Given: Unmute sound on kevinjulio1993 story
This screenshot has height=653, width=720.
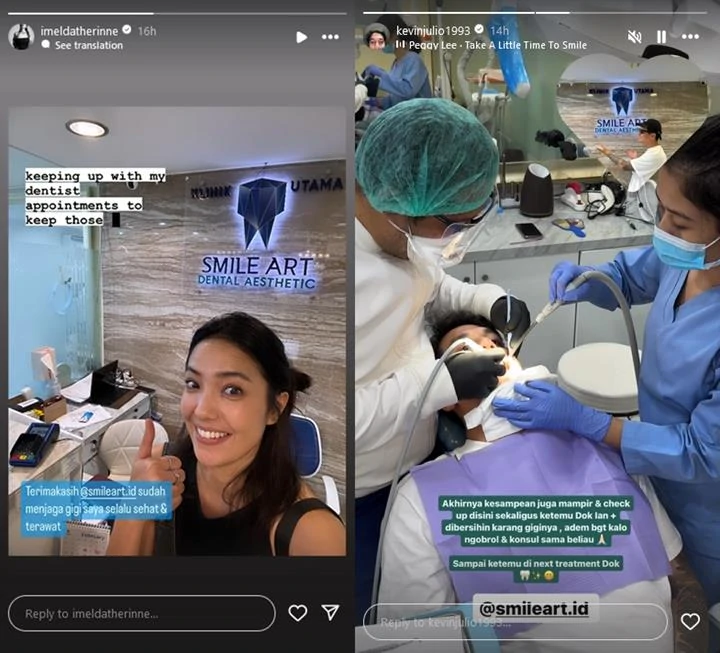Looking at the screenshot, I should click(x=634, y=37).
